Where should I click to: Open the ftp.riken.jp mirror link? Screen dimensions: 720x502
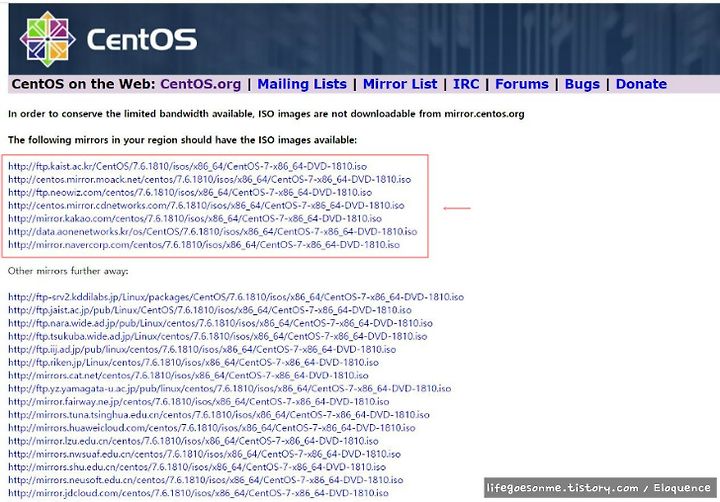coord(193,362)
